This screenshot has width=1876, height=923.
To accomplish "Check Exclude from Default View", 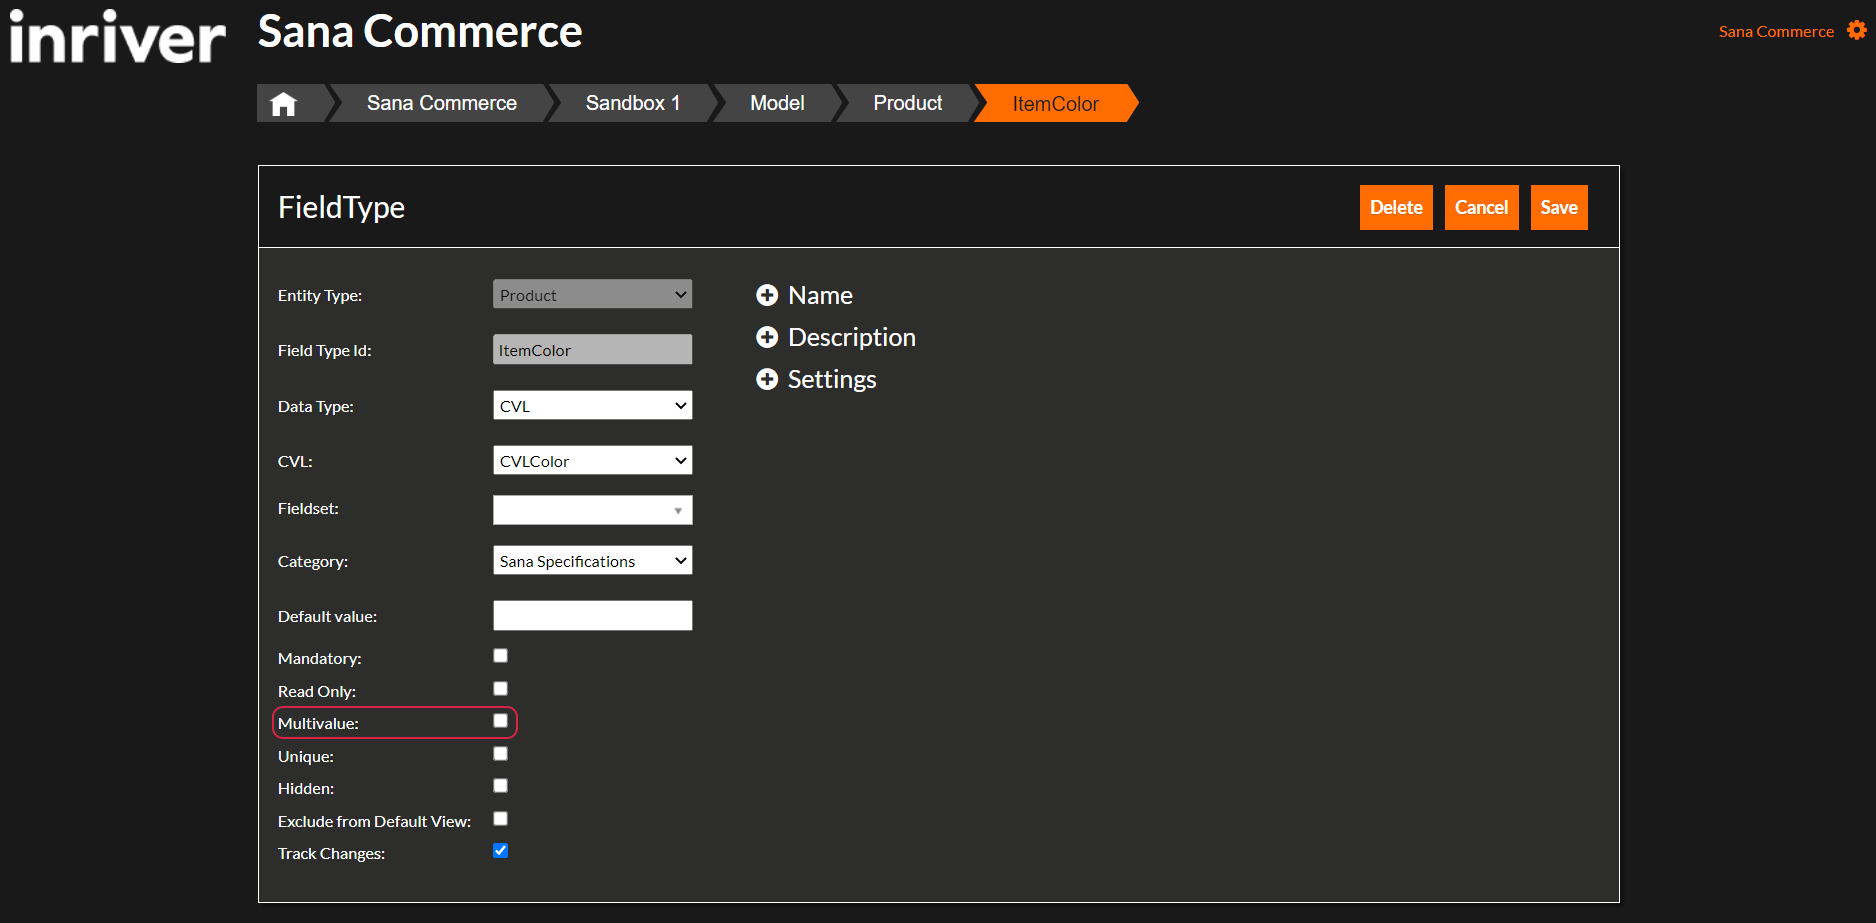I will 500,819.
